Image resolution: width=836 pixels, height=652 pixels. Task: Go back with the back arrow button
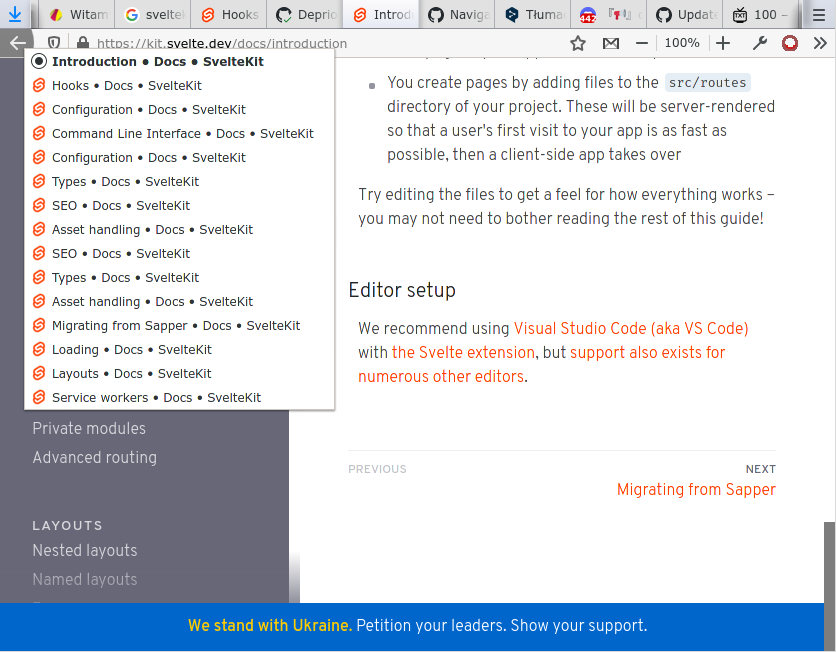(x=18, y=43)
